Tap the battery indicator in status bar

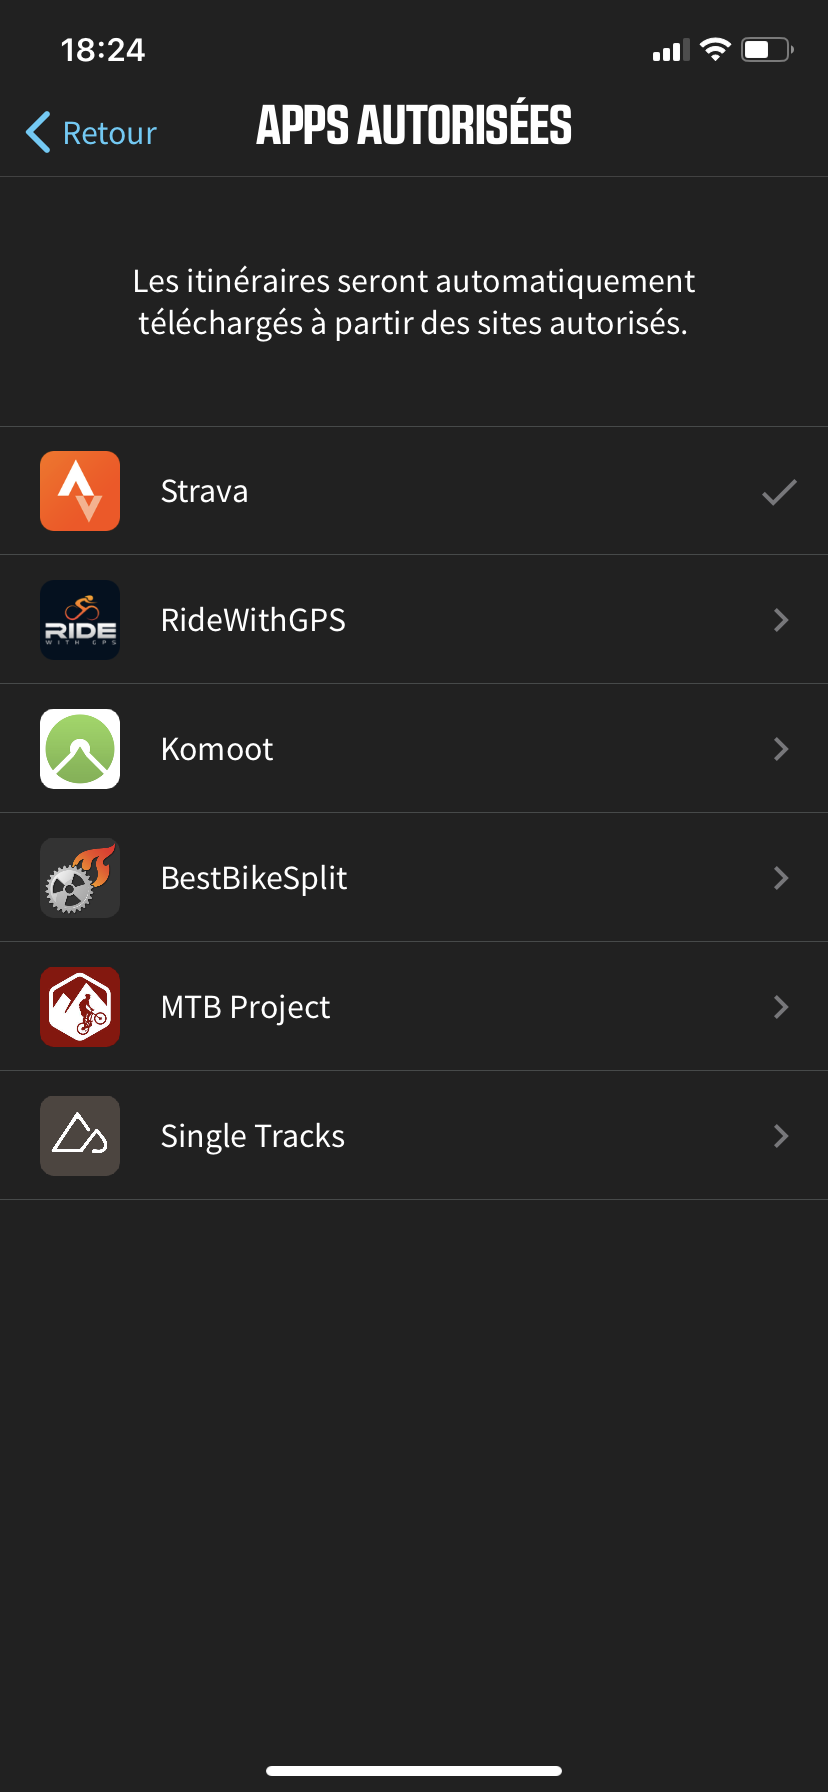coord(766,49)
